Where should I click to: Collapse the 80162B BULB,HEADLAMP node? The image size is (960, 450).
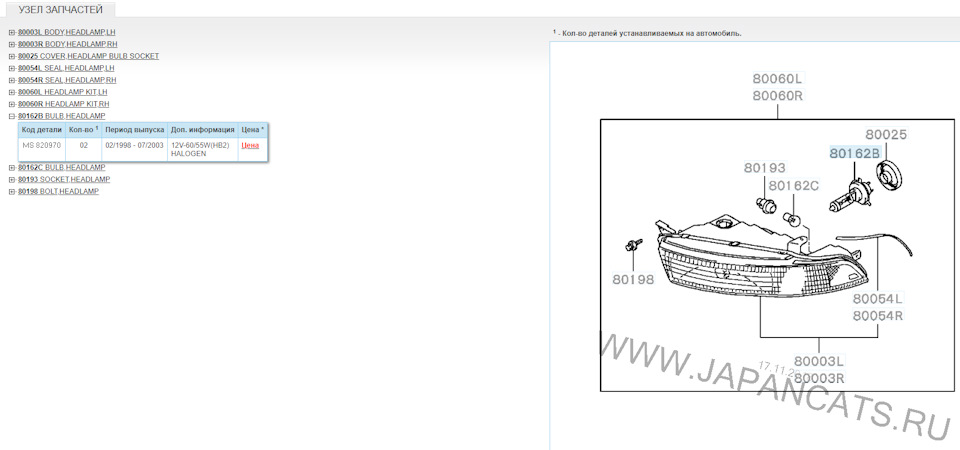(12, 116)
